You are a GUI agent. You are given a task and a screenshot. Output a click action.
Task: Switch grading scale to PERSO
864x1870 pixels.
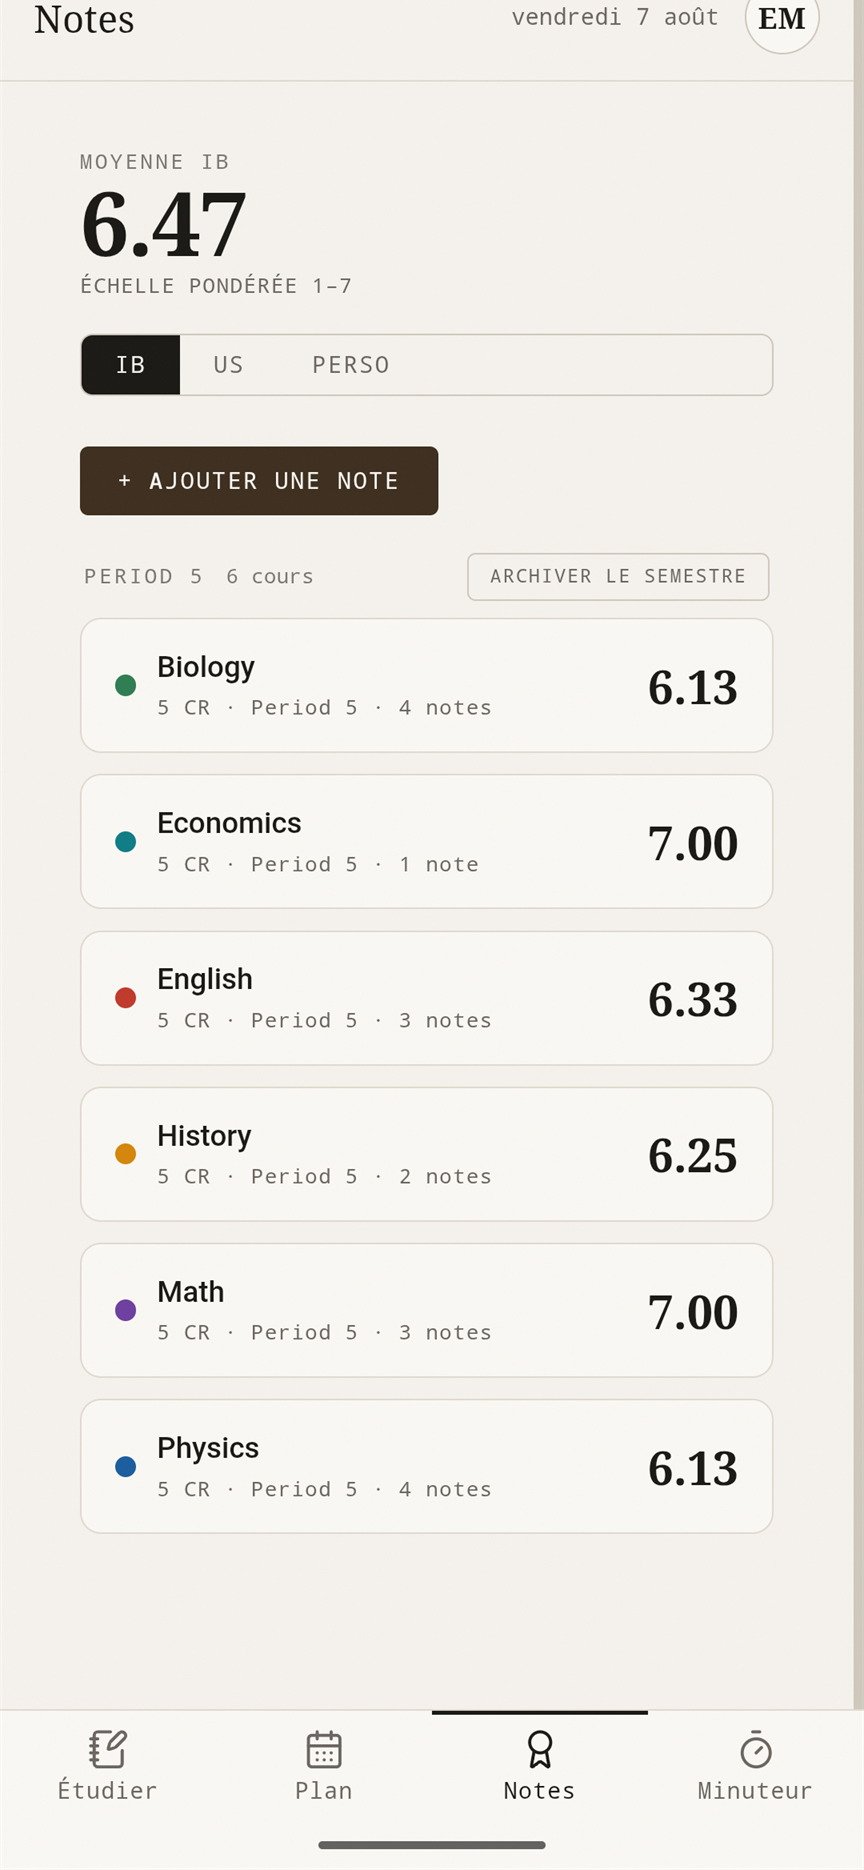350,365
